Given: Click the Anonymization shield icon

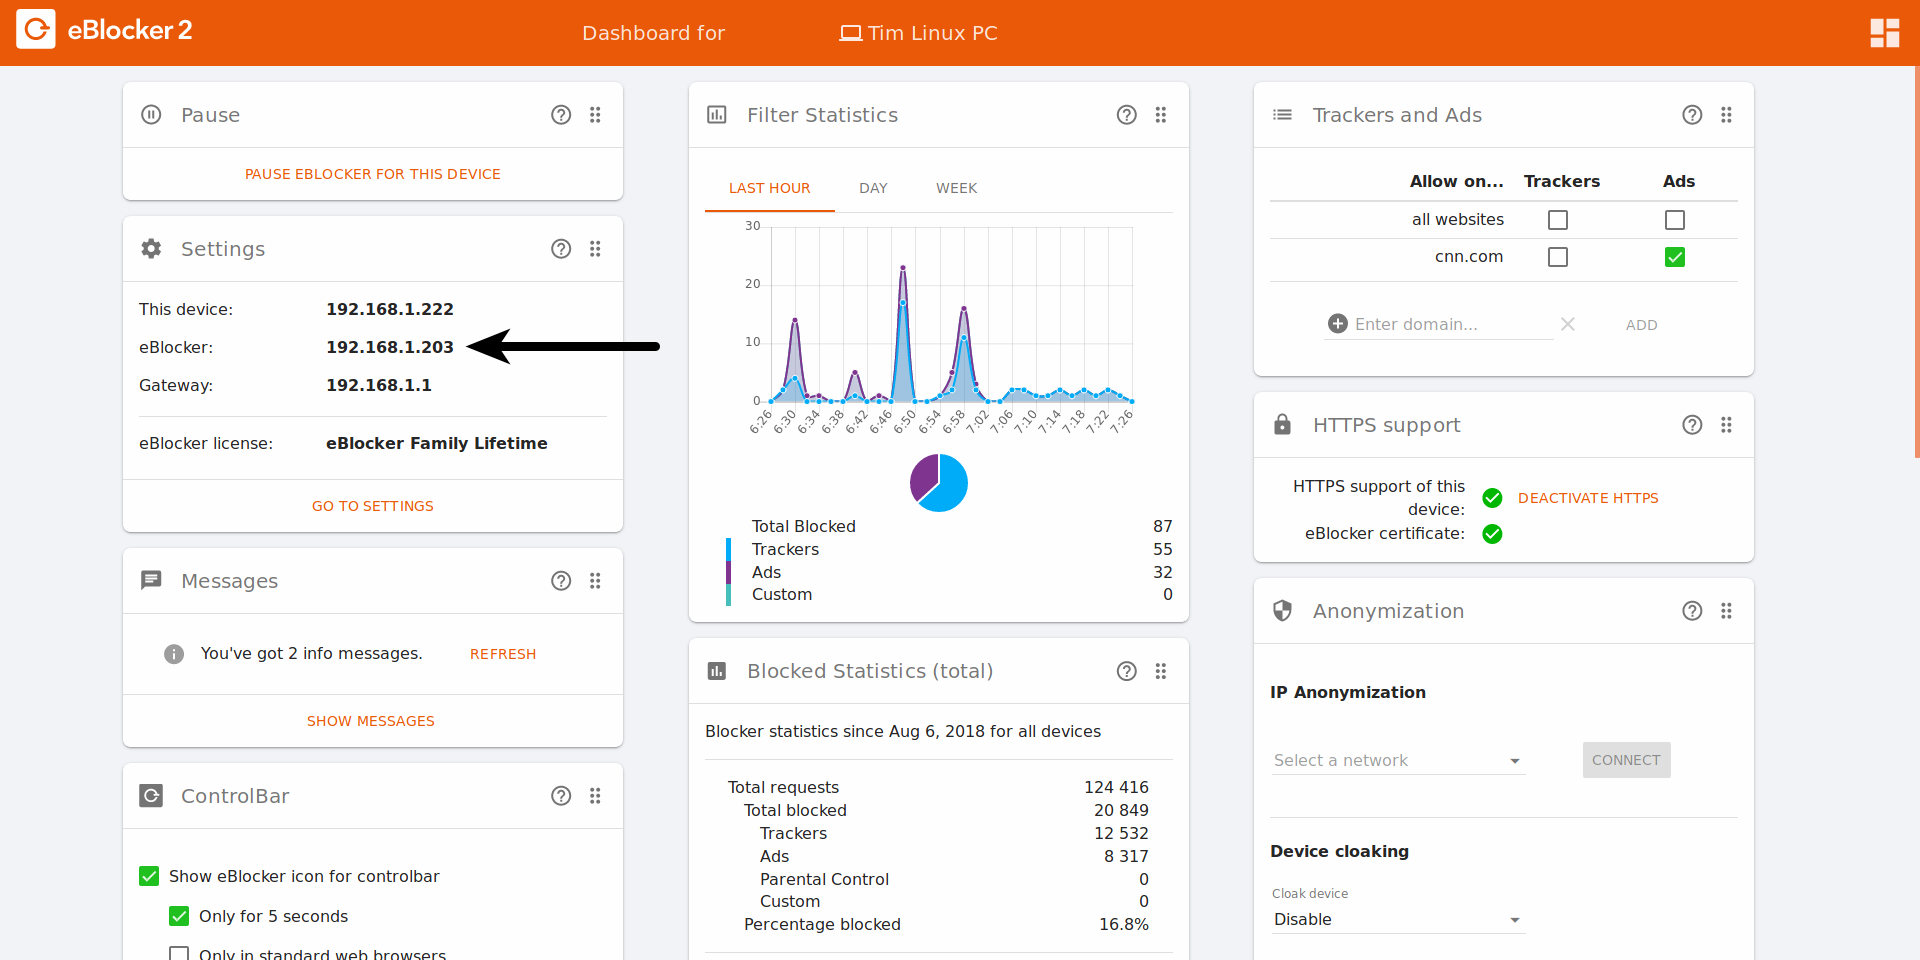Looking at the screenshot, I should tap(1282, 611).
